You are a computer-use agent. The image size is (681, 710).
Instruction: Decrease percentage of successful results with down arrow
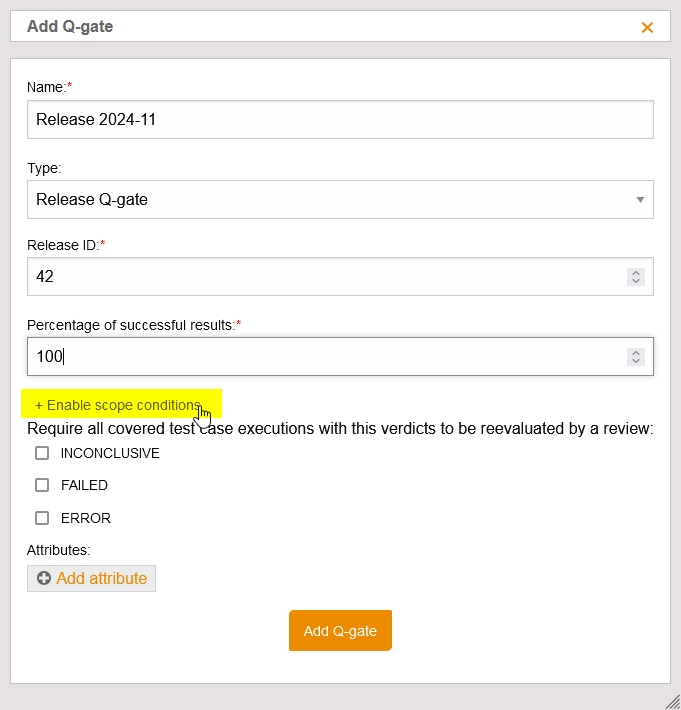[x=635, y=361]
